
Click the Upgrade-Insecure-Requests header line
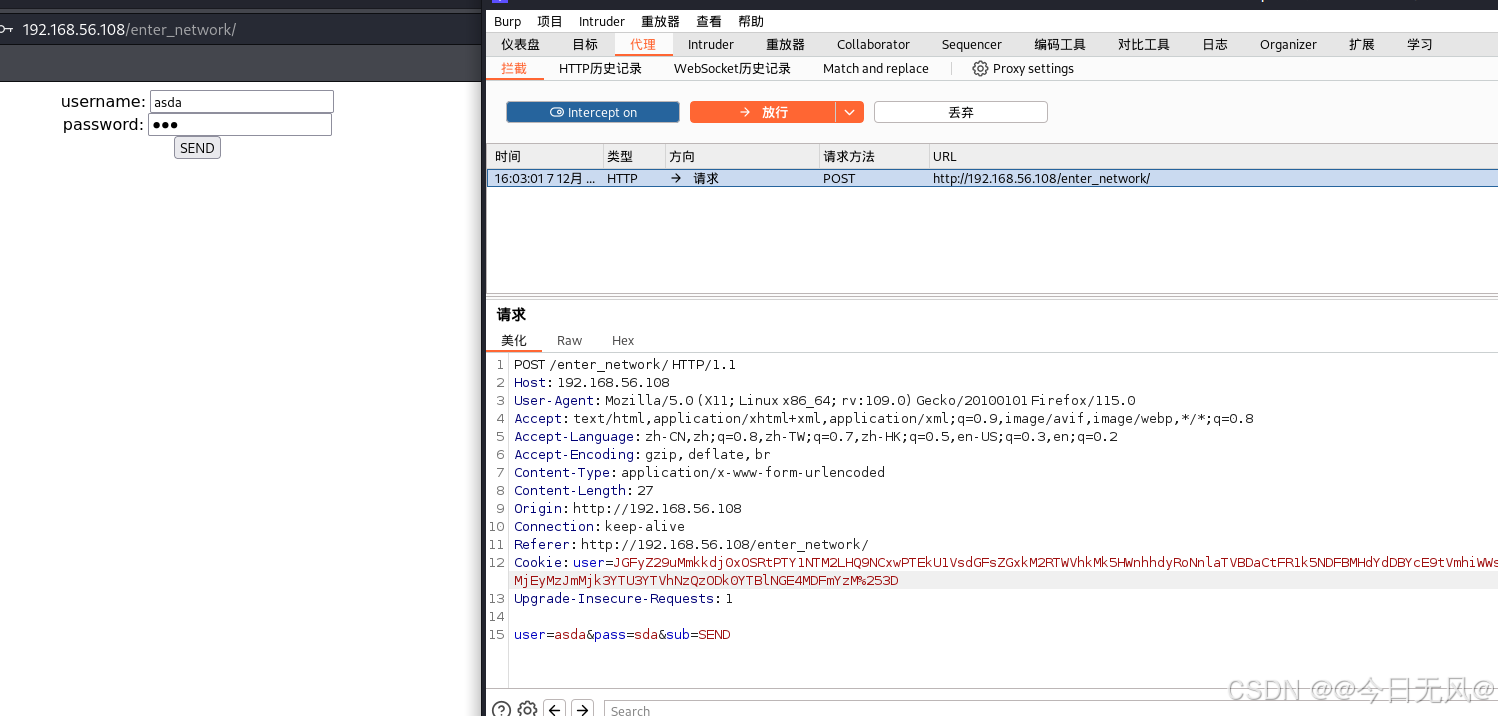(x=623, y=599)
